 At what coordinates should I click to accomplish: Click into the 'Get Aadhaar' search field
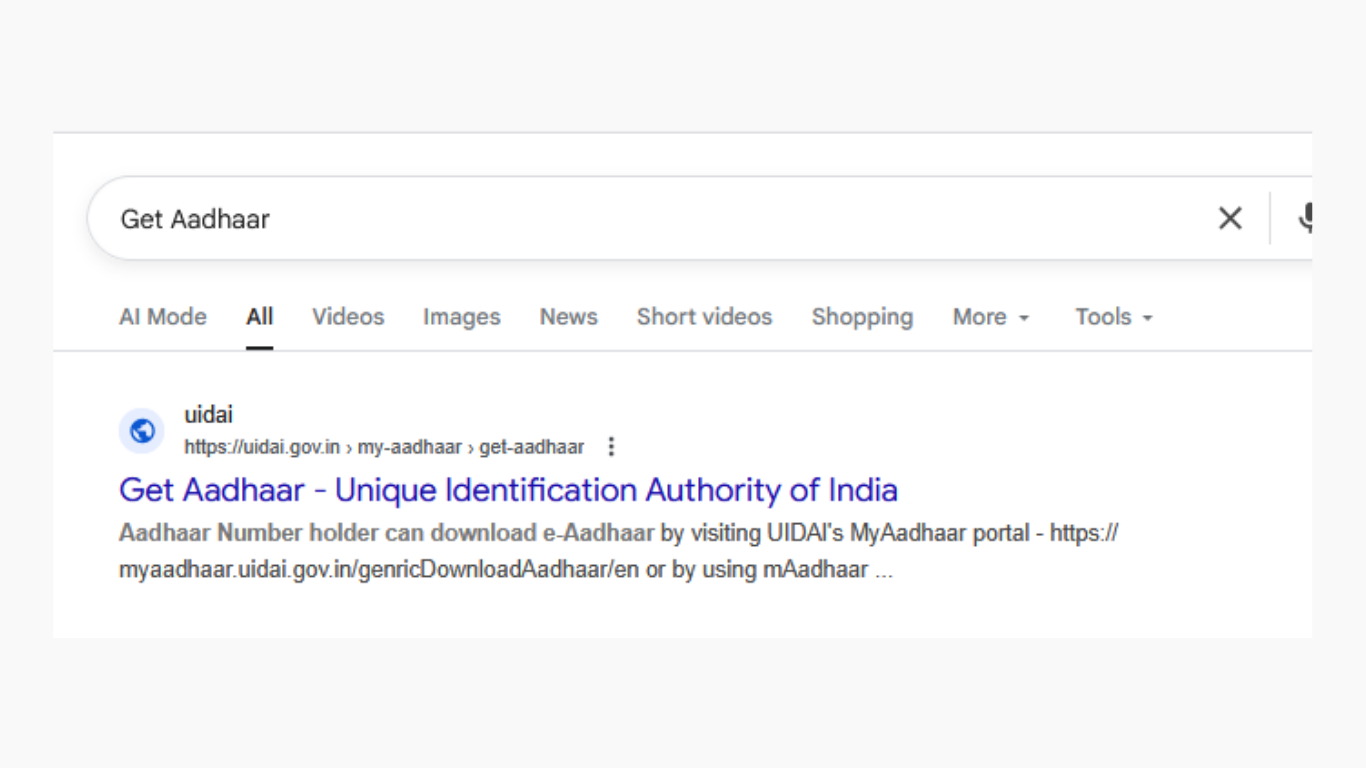[600, 218]
